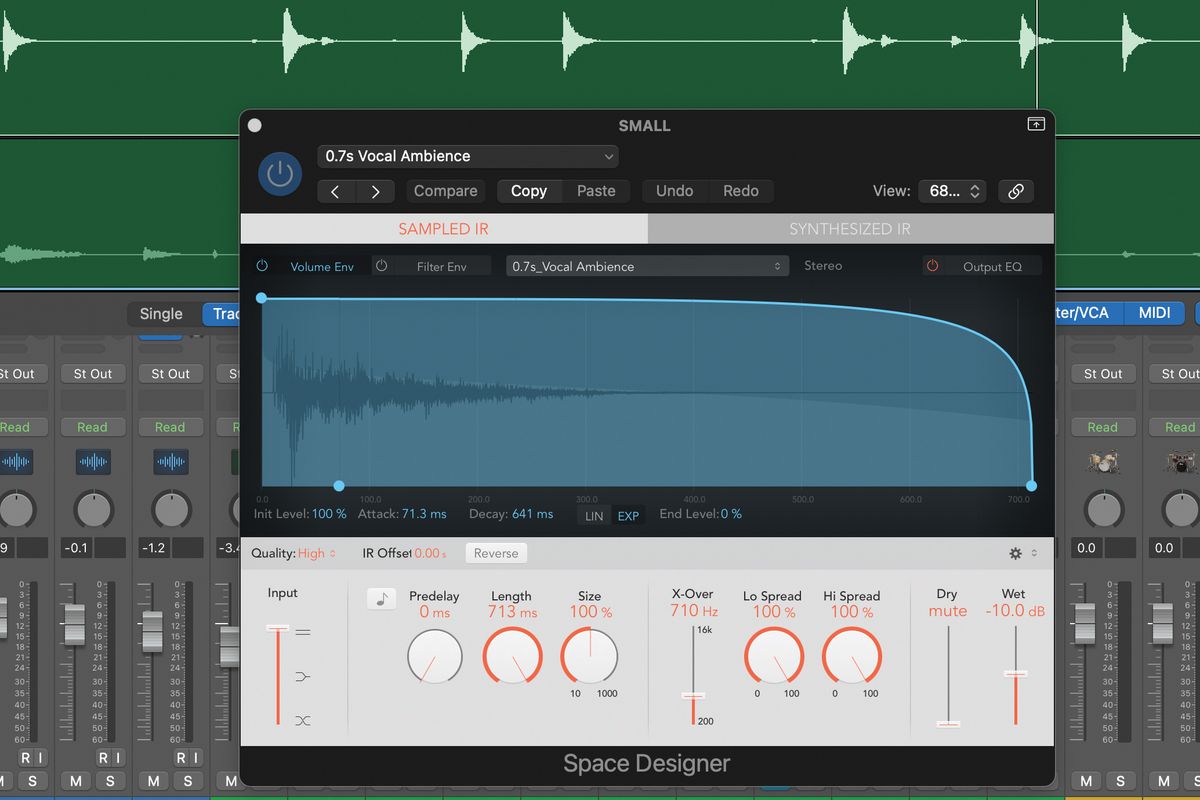
Task: Open the 0.7s Vocal Ambience preset menu
Action: (x=468, y=156)
